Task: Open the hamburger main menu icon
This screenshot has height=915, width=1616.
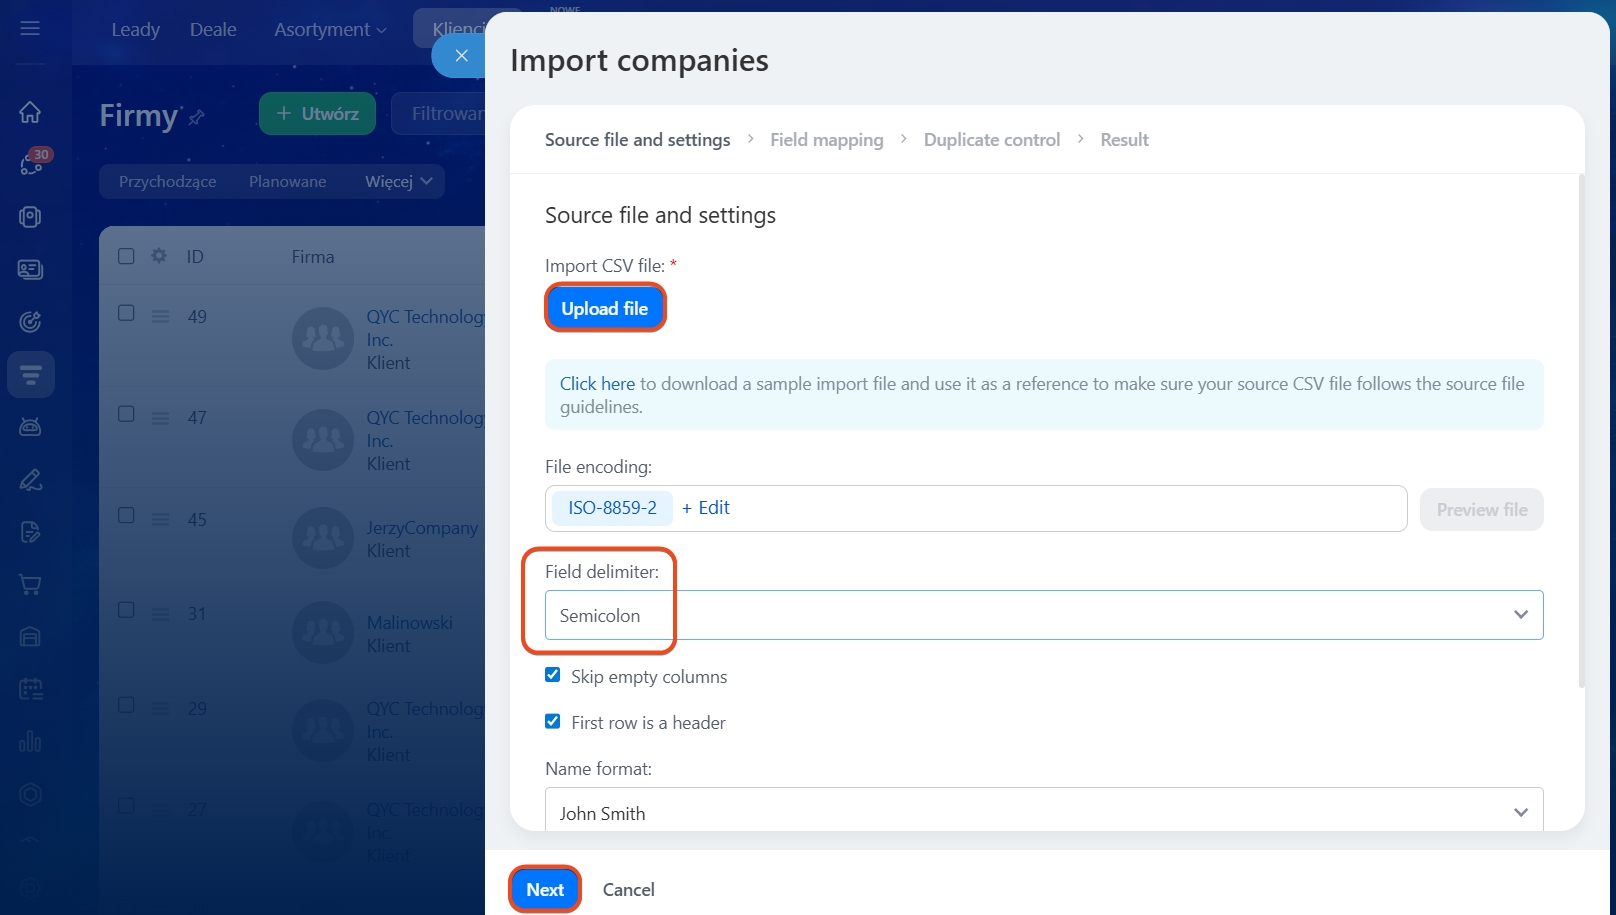Action: pyautogui.click(x=30, y=29)
